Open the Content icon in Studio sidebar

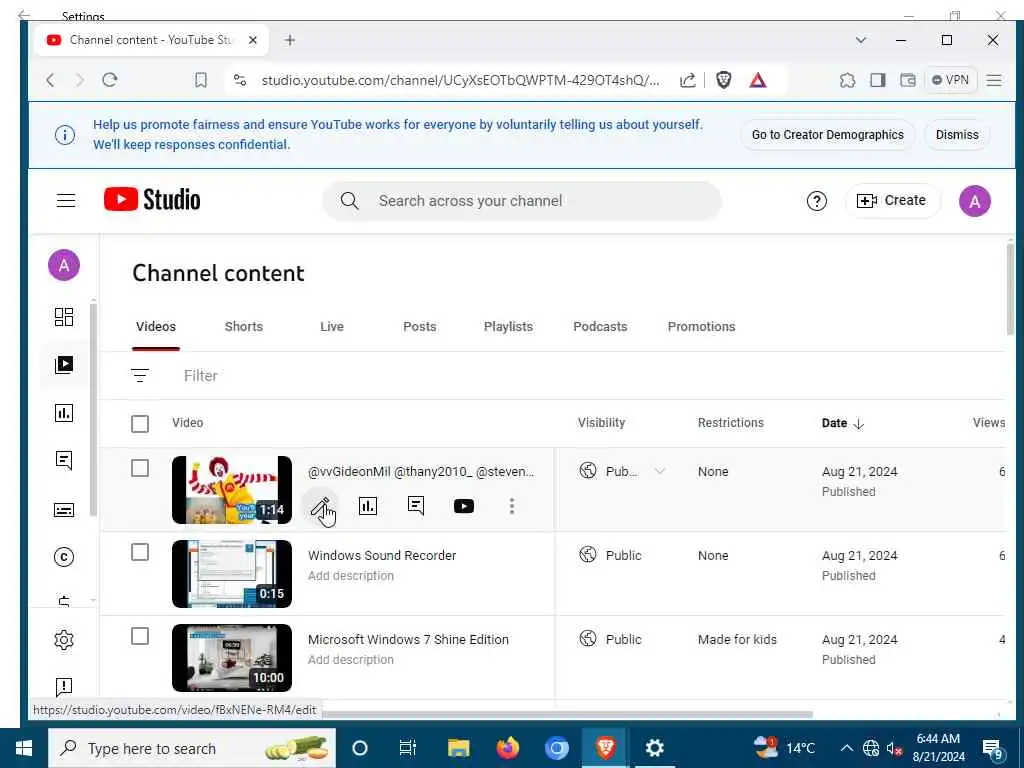[x=63, y=364]
